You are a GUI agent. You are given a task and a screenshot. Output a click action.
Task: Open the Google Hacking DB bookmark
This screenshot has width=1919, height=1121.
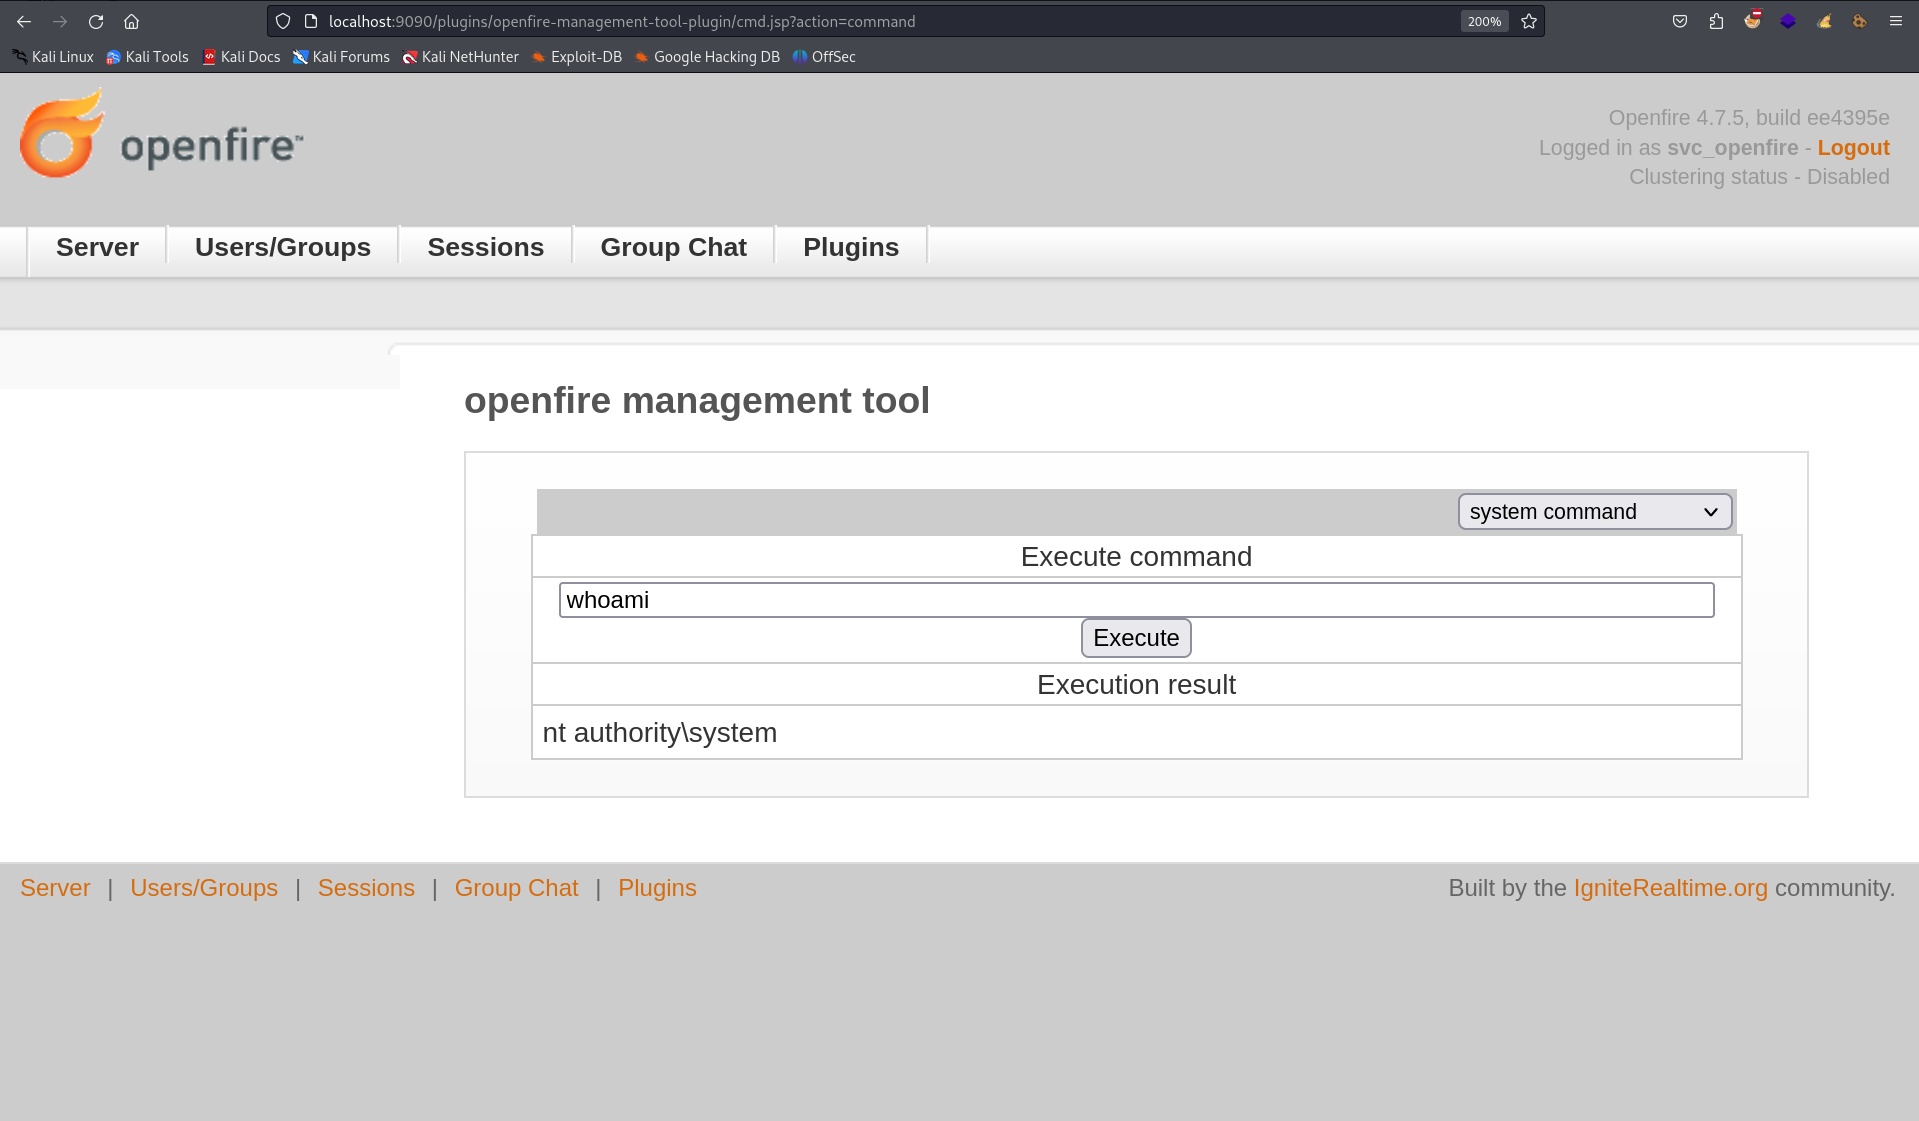707,57
